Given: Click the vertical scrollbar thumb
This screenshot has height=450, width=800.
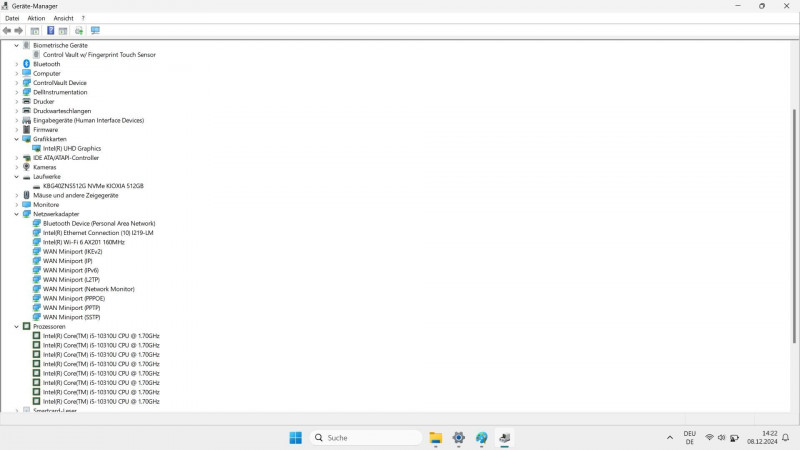Looking at the screenshot, I should pos(794,226).
